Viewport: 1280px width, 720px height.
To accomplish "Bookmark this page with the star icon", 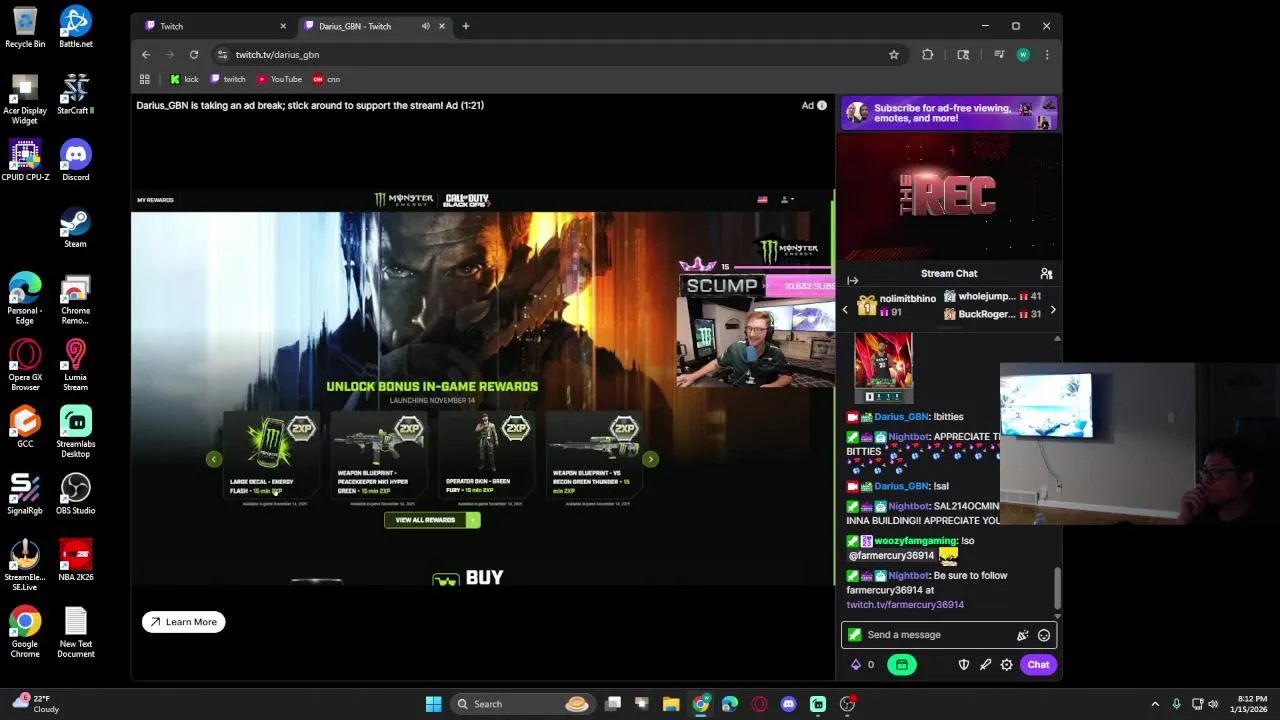I will 894,55.
